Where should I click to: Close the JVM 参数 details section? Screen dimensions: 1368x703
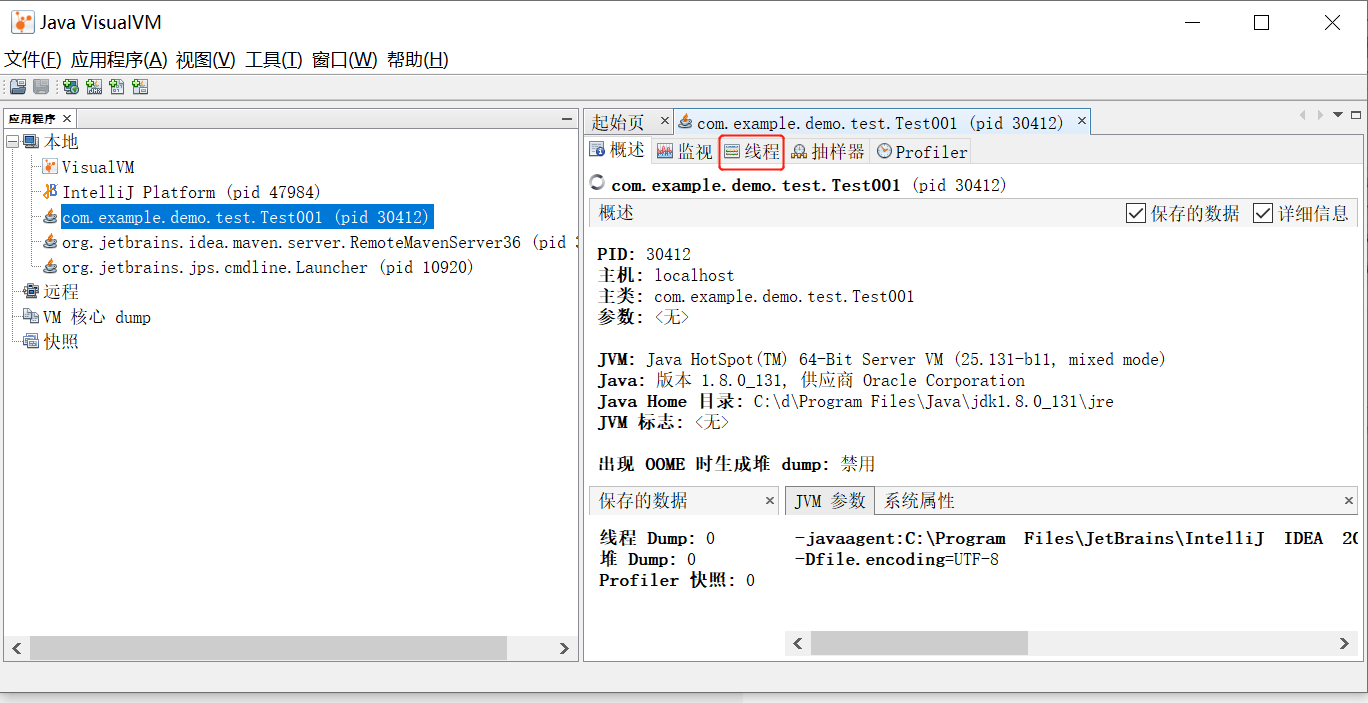pyautogui.click(x=1349, y=501)
